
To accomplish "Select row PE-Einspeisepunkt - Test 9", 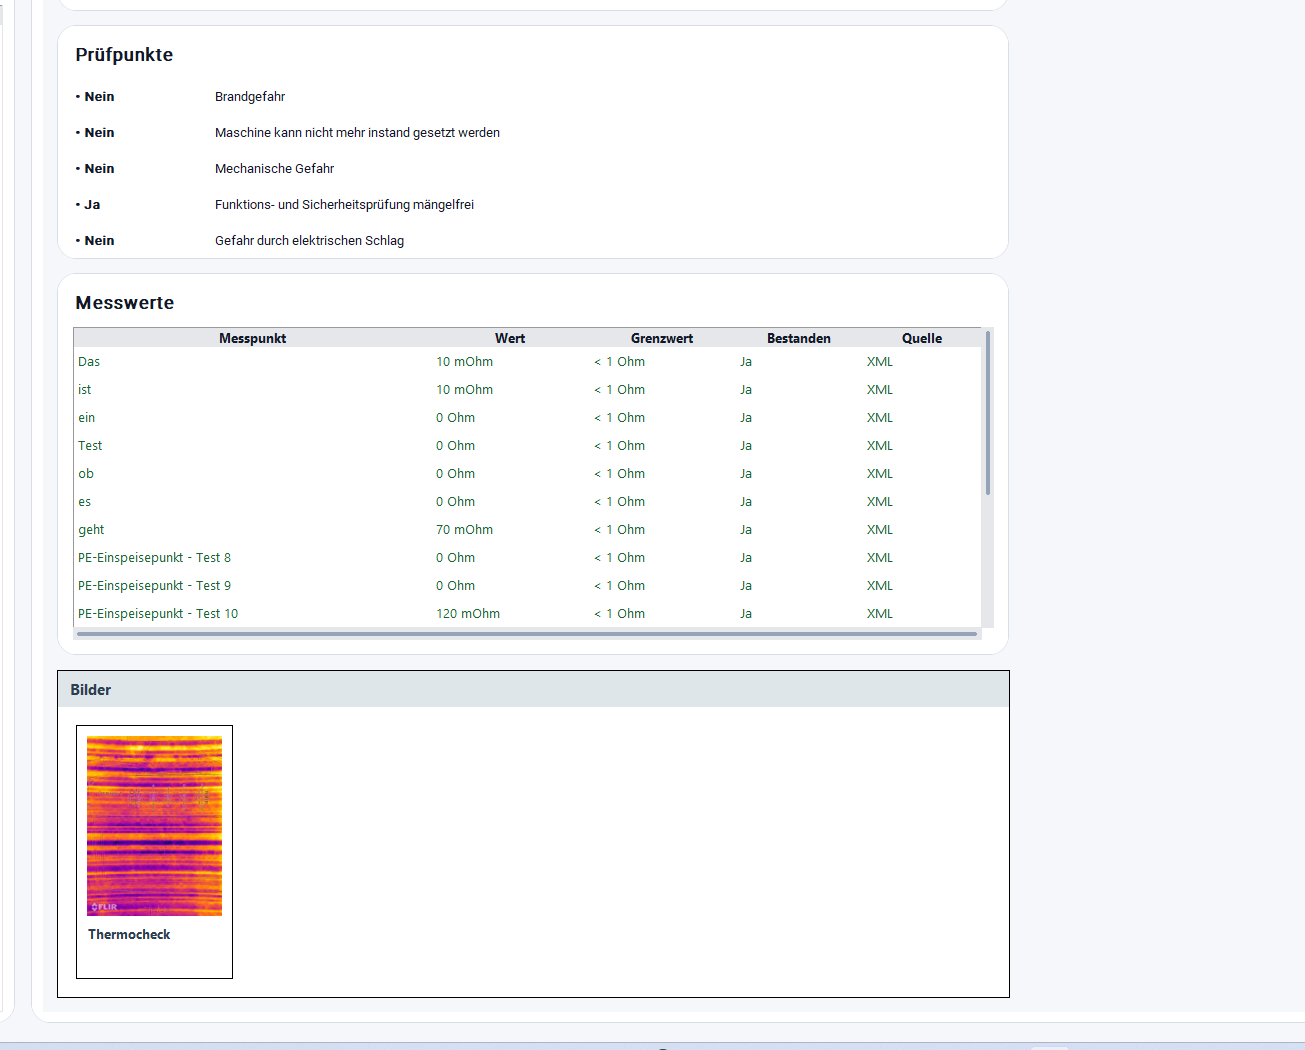I will click(154, 586).
